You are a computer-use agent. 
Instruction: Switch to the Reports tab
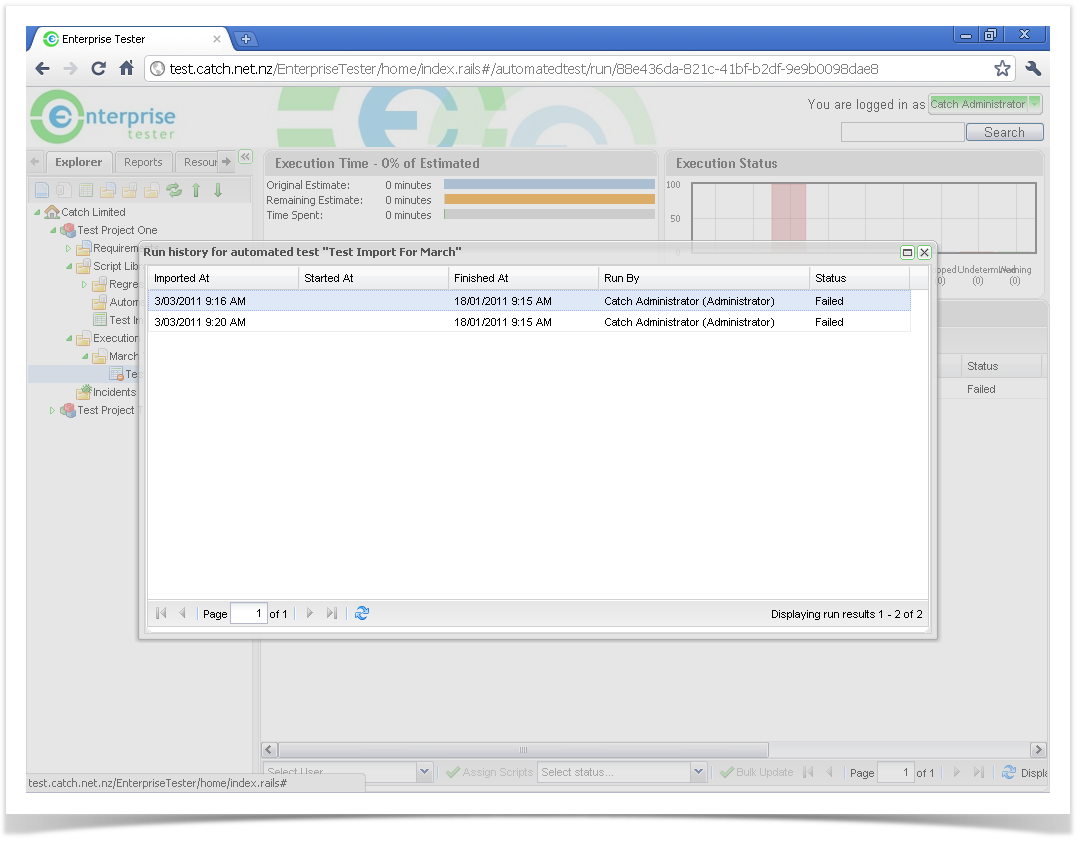(x=143, y=162)
